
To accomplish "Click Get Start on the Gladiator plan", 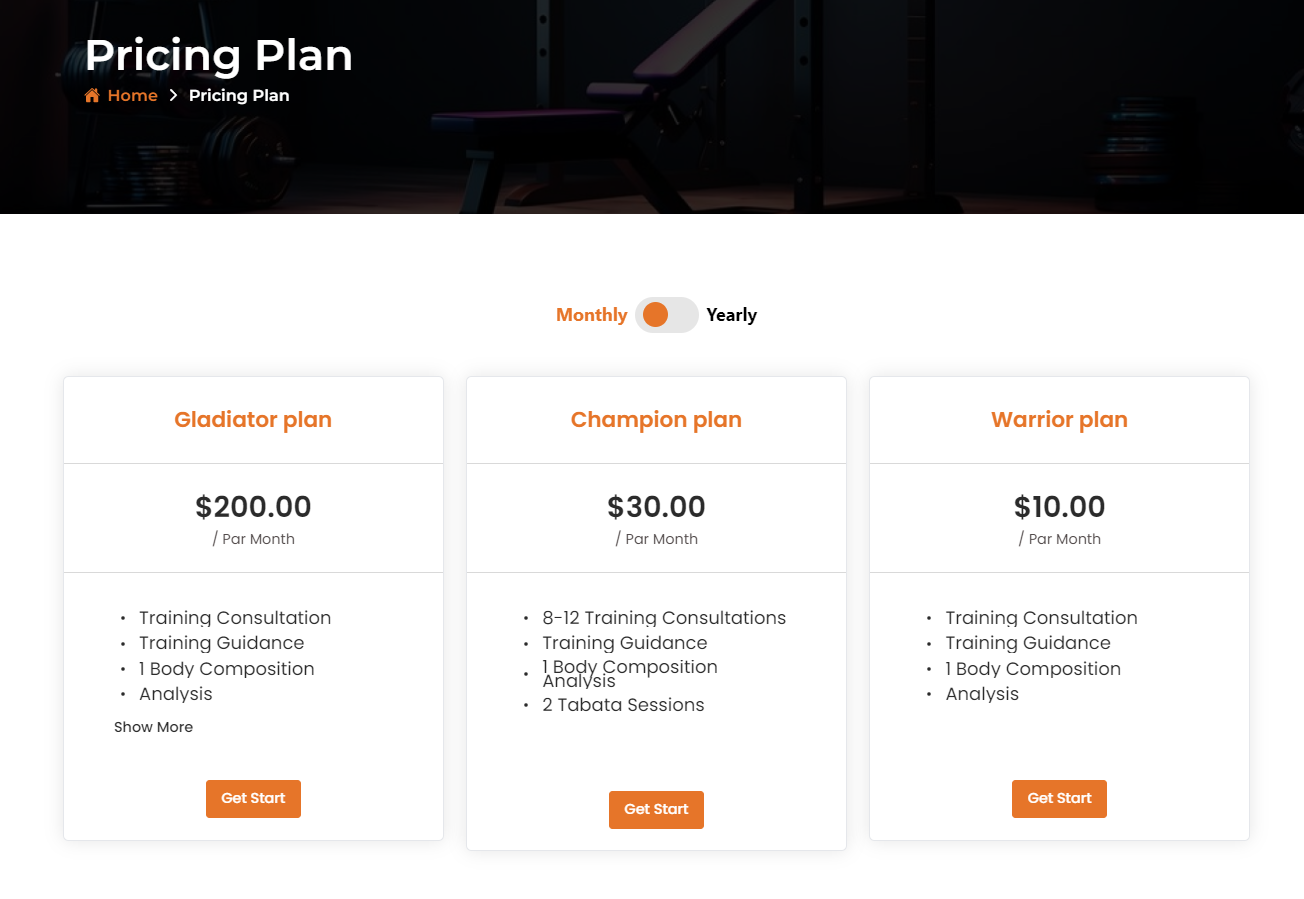I will coord(253,798).
